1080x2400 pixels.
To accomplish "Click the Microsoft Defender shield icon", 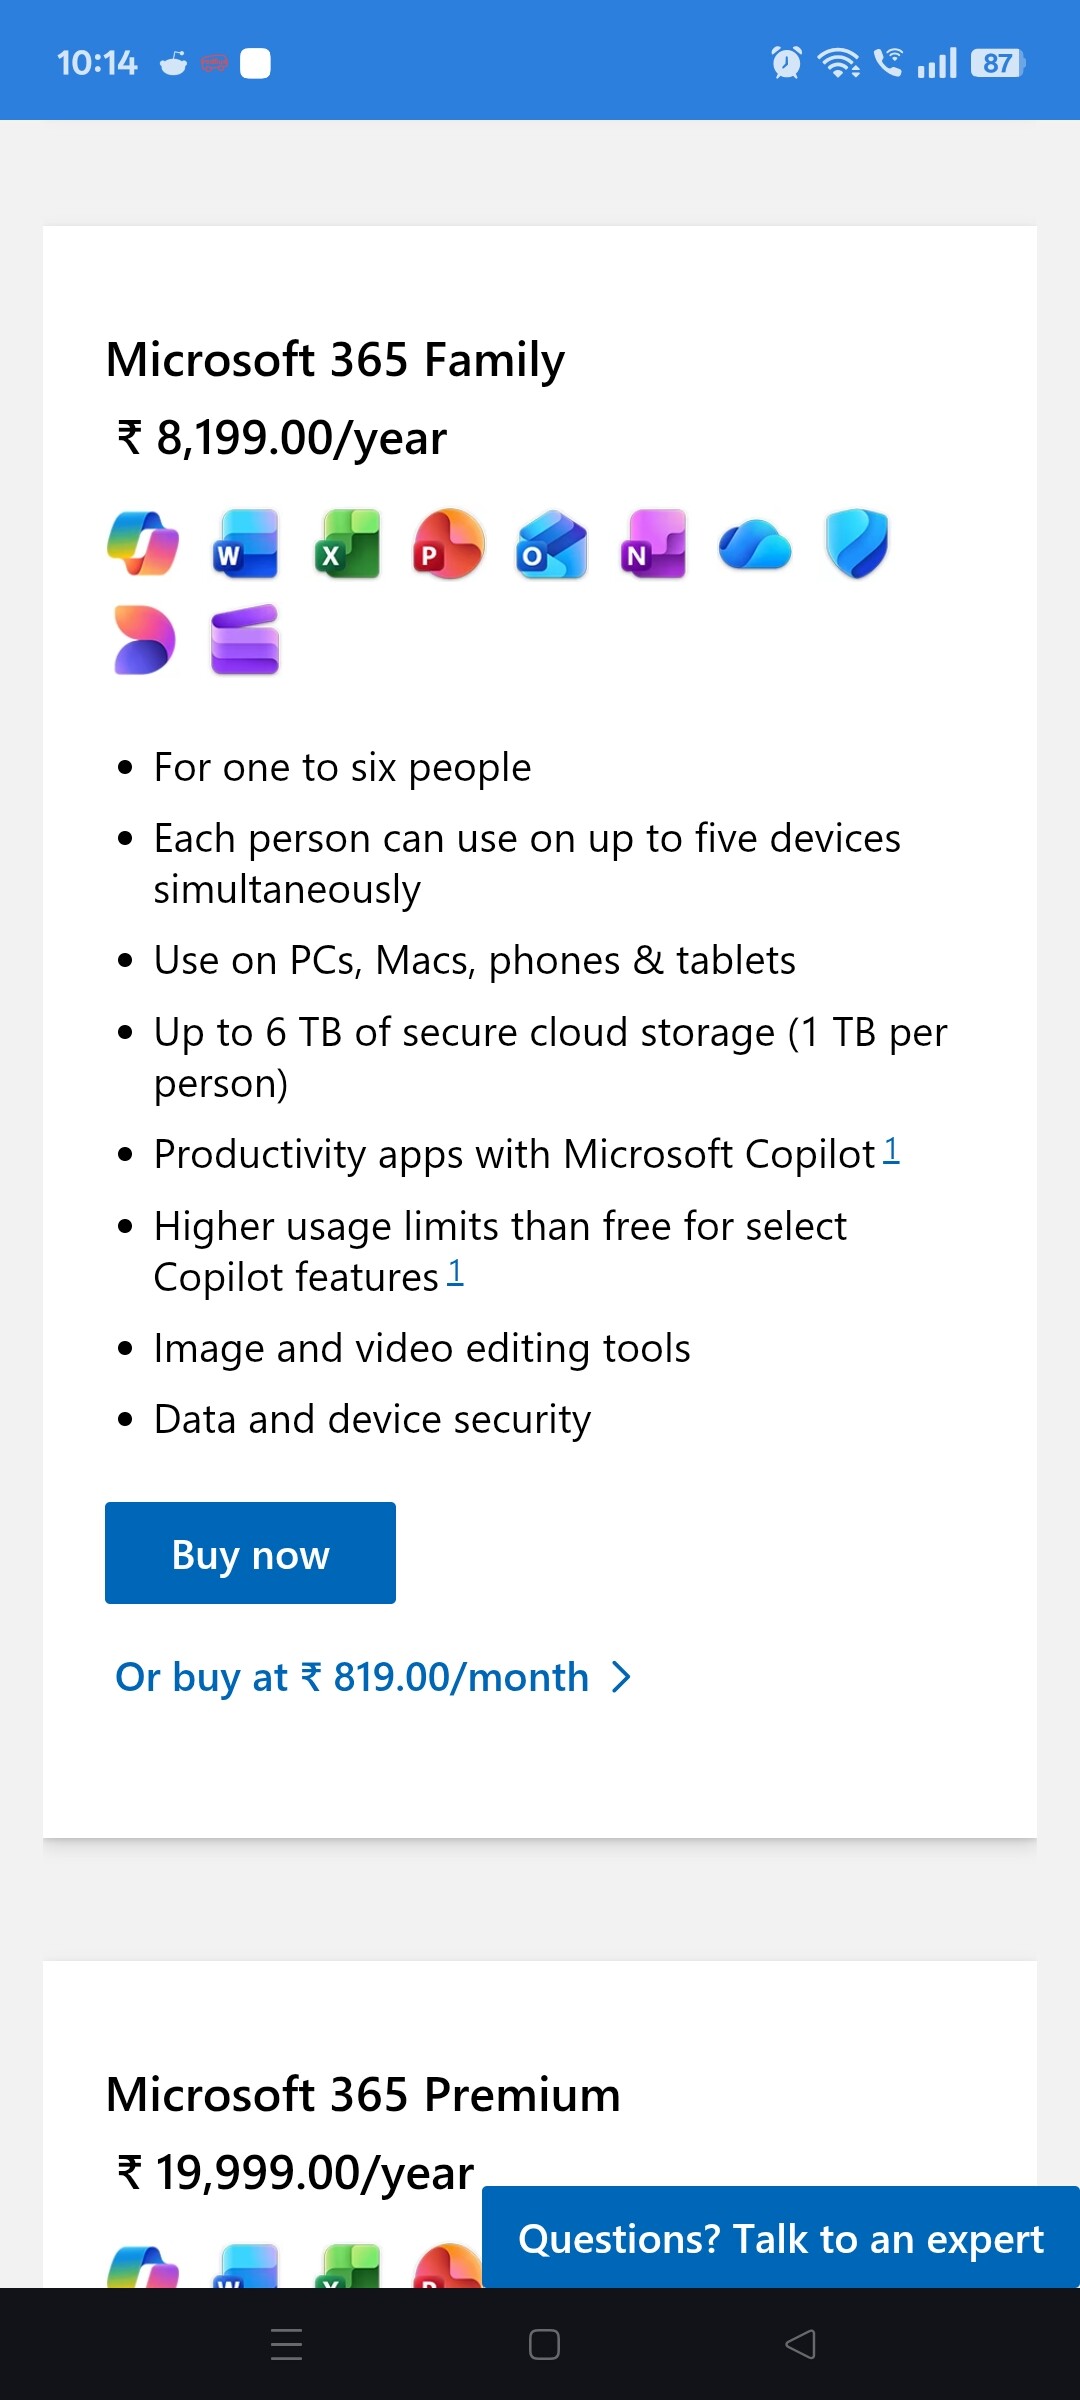I will (857, 544).
